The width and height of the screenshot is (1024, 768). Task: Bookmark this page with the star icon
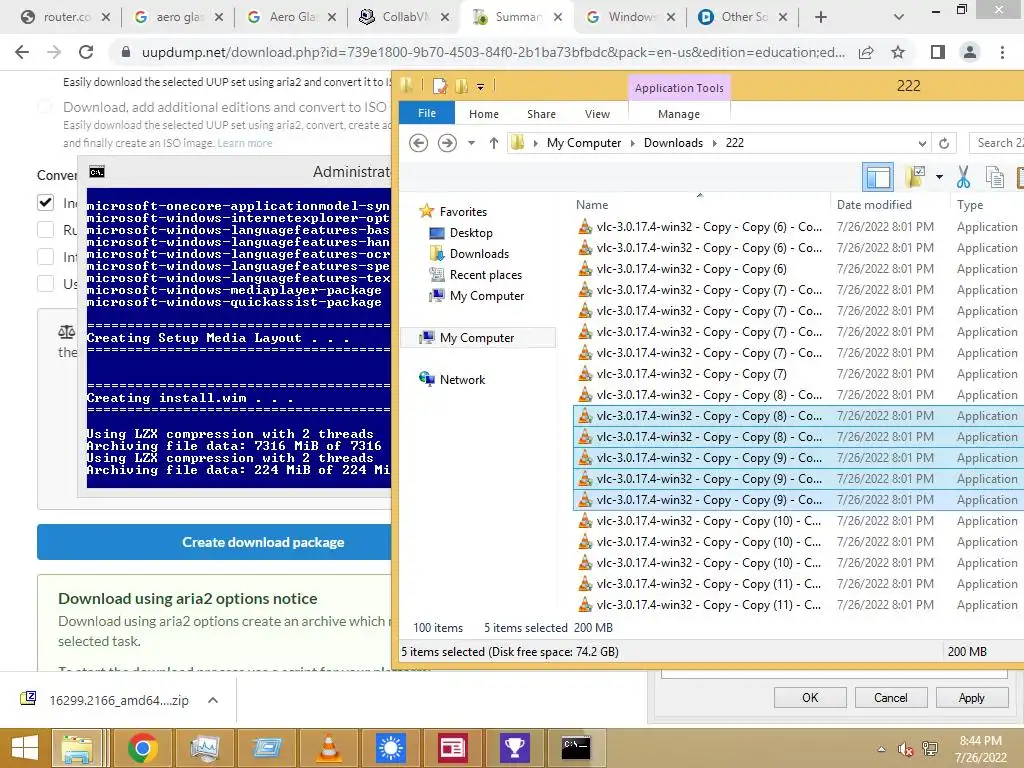[898, 52]
